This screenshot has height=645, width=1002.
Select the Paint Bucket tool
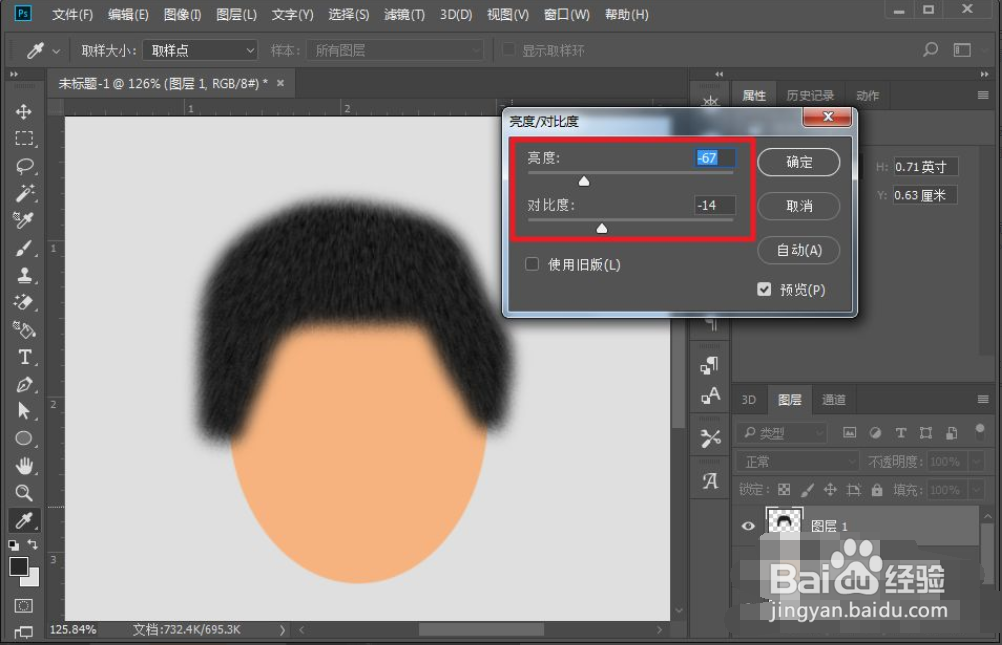24,330
